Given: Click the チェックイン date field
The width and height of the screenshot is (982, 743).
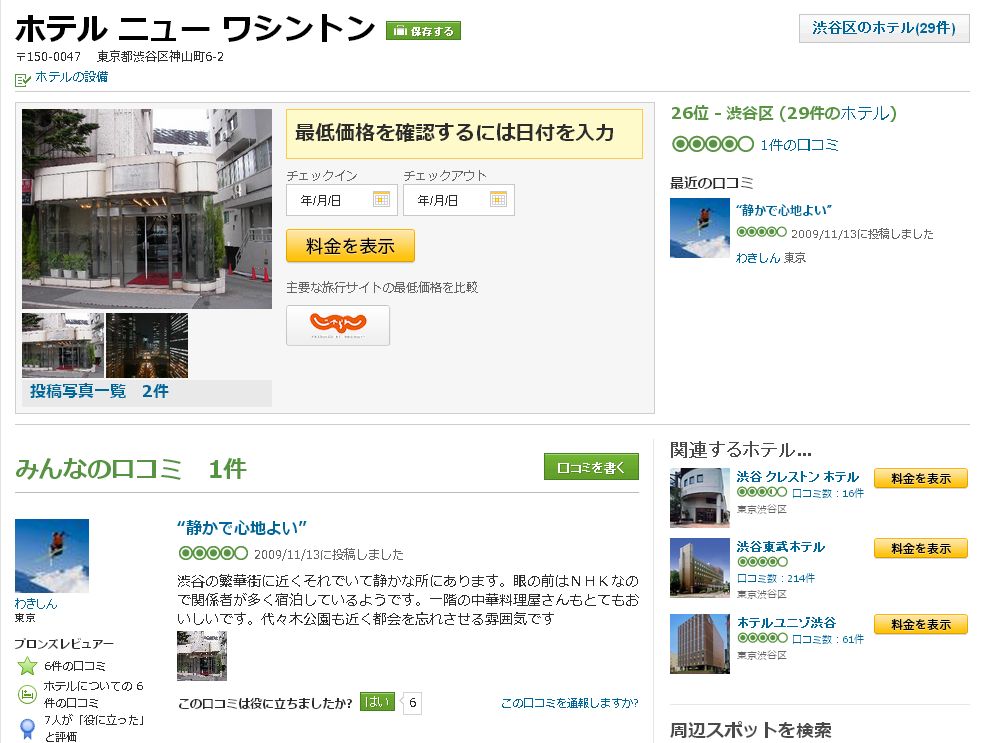Looking at the screenshot, I should coord(342,200).
